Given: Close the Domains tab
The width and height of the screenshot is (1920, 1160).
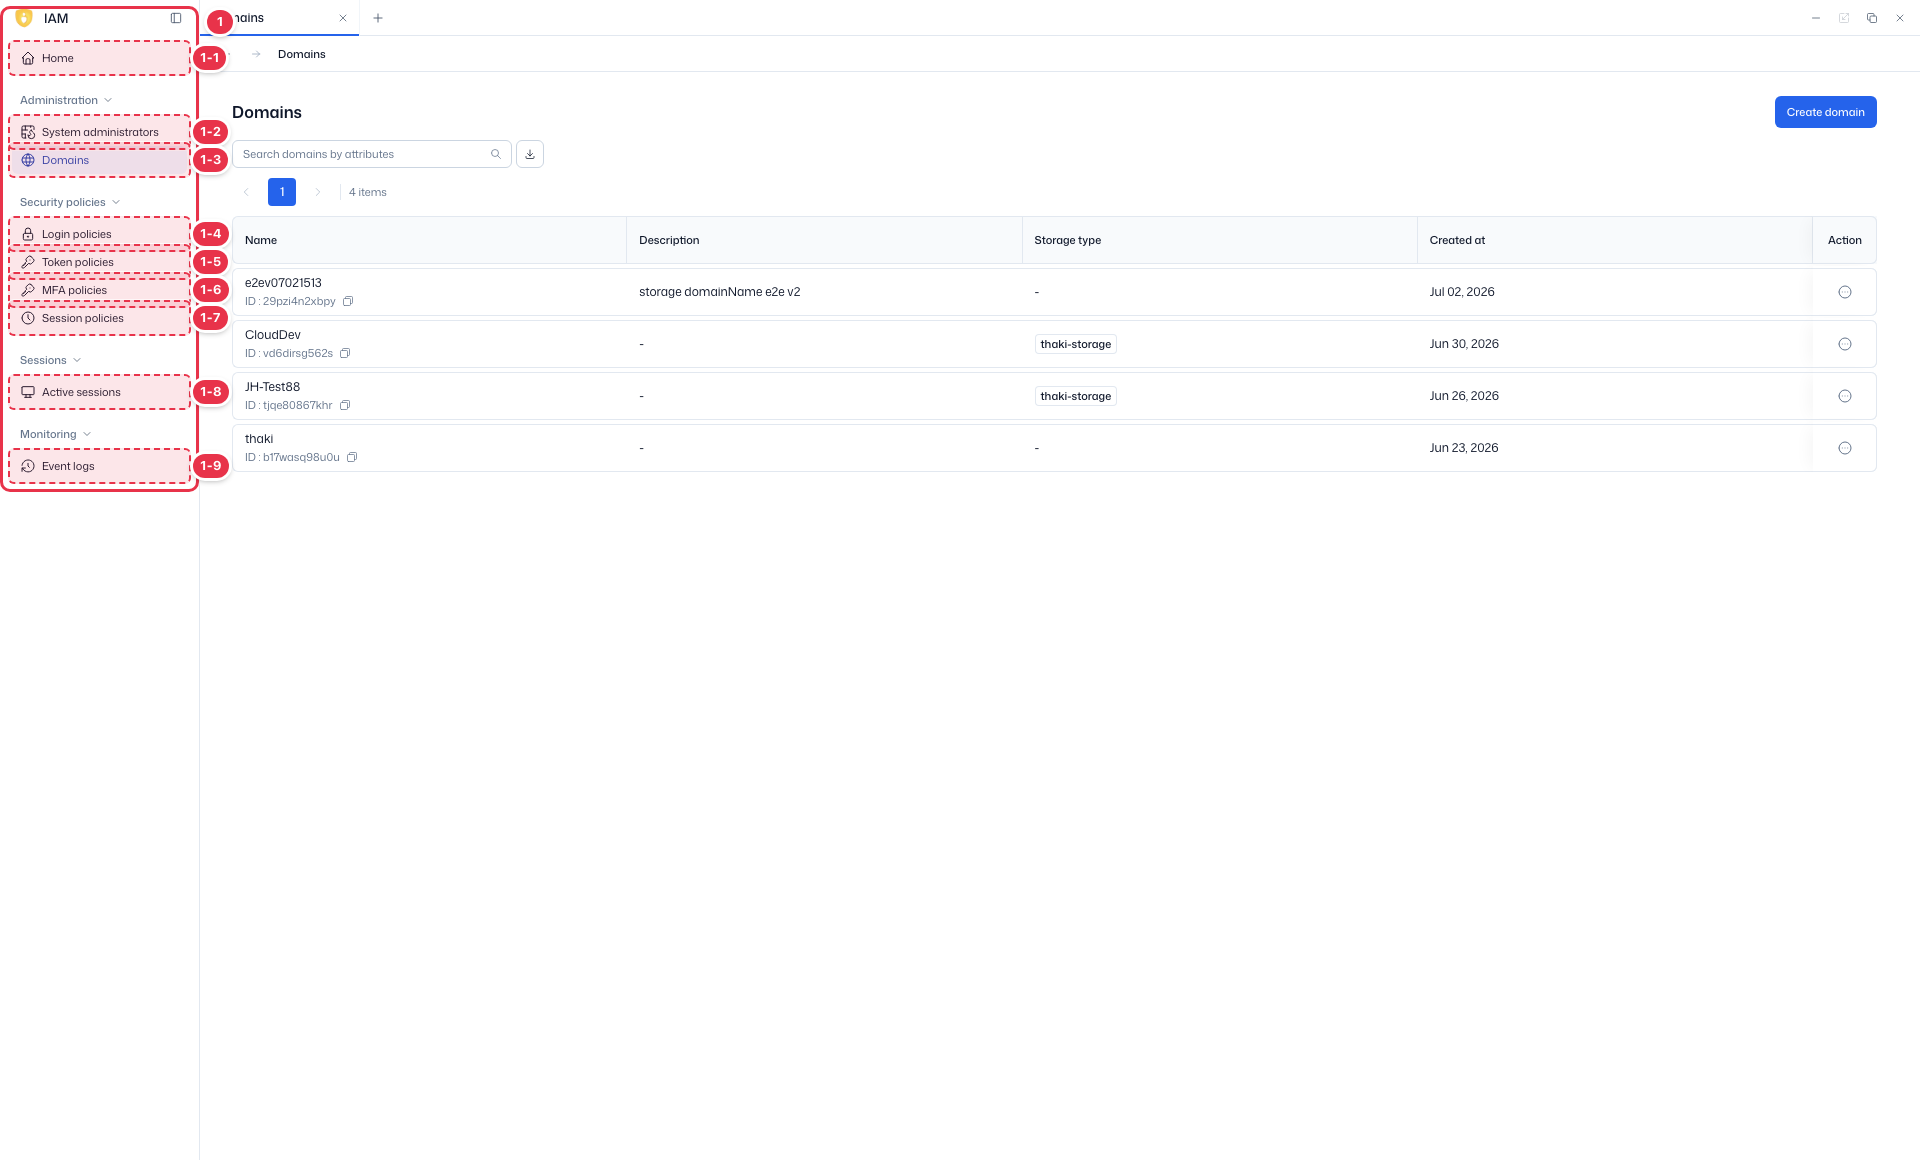Looking at the screenshot, I should pos(343,18).
